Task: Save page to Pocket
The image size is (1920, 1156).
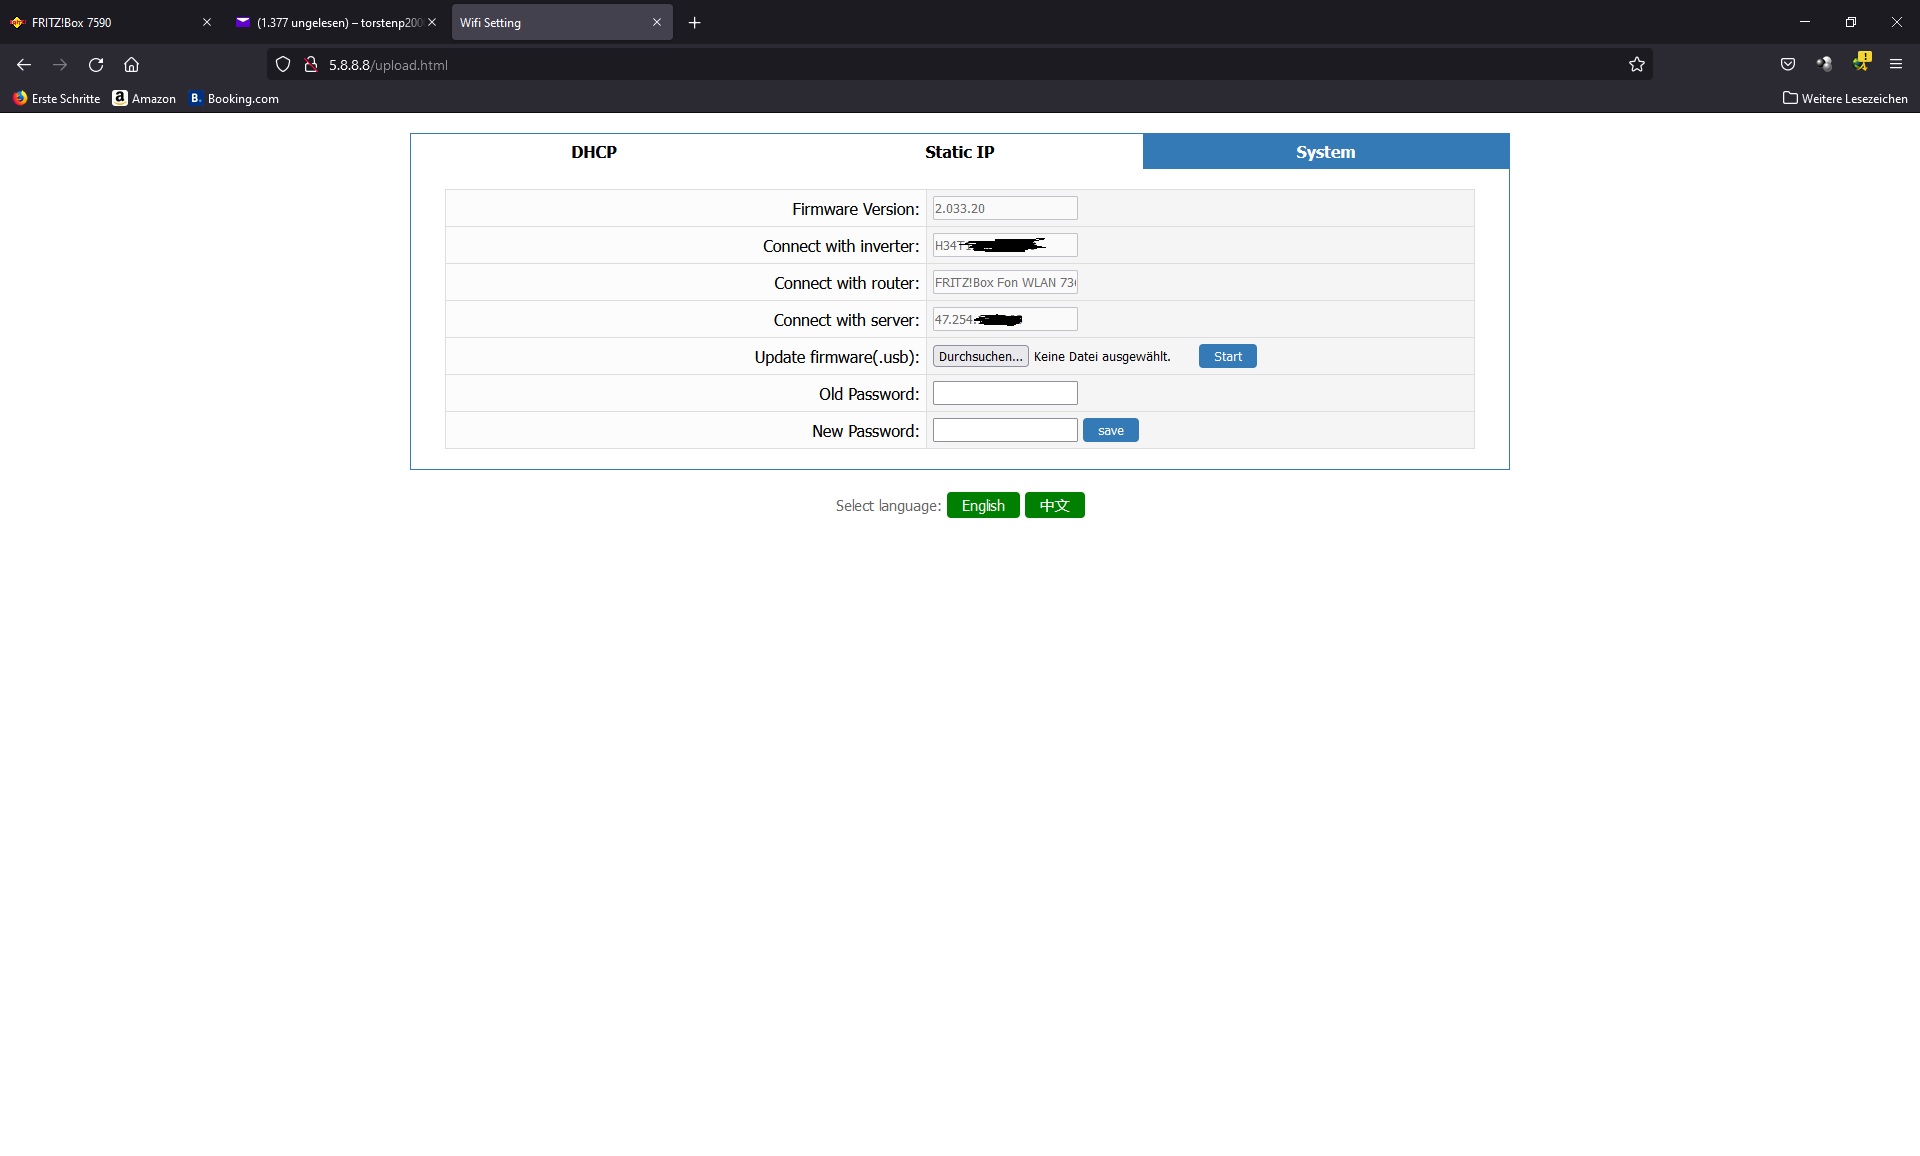Action: [1789, 64]
